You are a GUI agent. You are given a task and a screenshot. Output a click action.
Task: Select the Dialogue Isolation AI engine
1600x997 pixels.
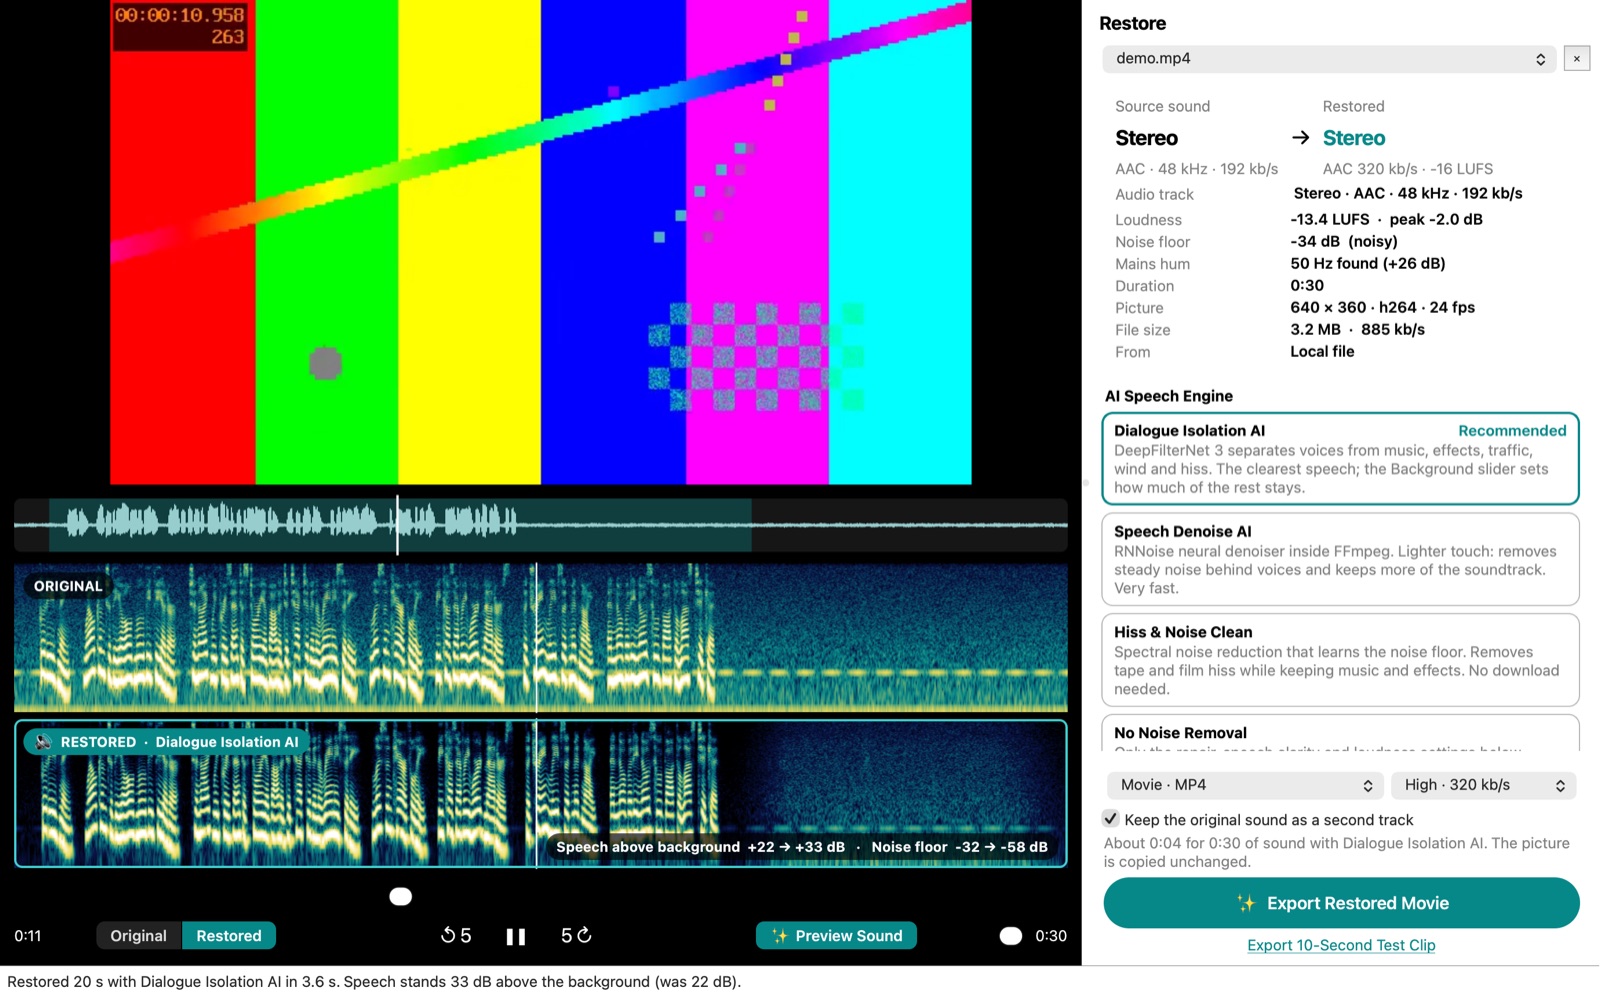[1340, 459]
